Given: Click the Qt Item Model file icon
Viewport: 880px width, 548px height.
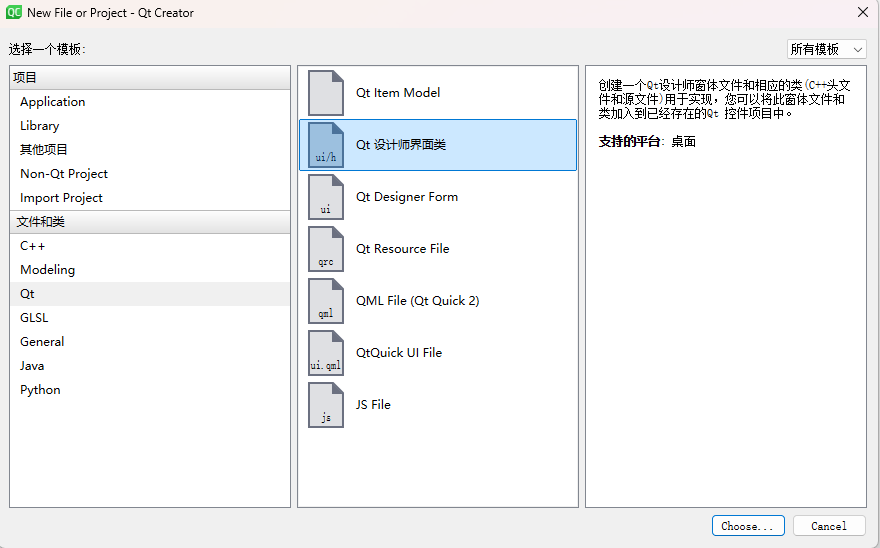Looking at the screenshot, I should 326,93.
